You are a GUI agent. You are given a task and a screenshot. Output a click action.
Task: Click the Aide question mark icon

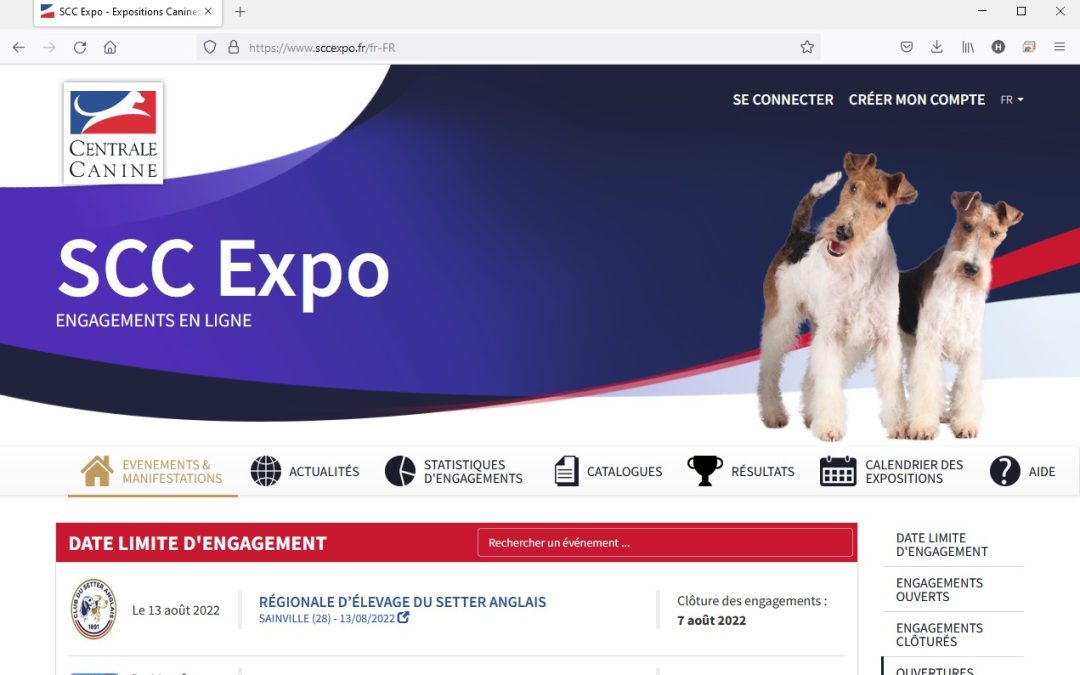point(1005,471)
